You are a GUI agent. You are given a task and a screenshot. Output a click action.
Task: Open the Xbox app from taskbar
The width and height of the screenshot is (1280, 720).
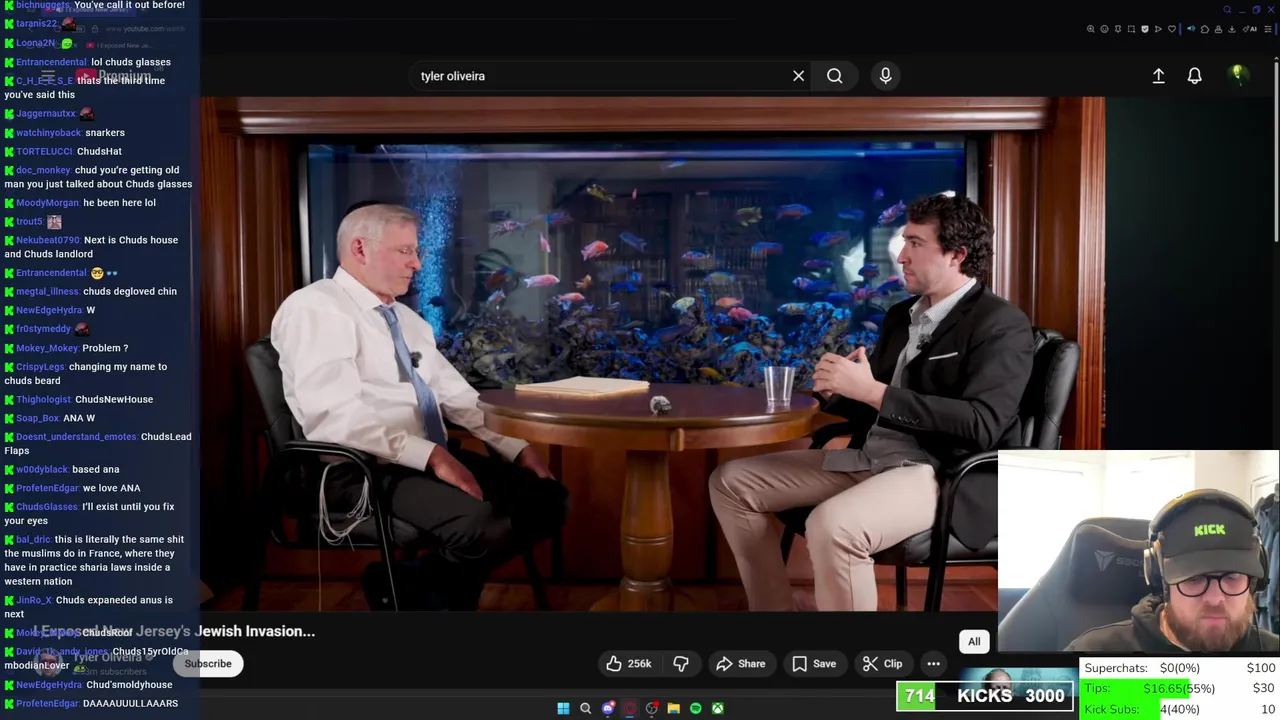pos(718,708)
